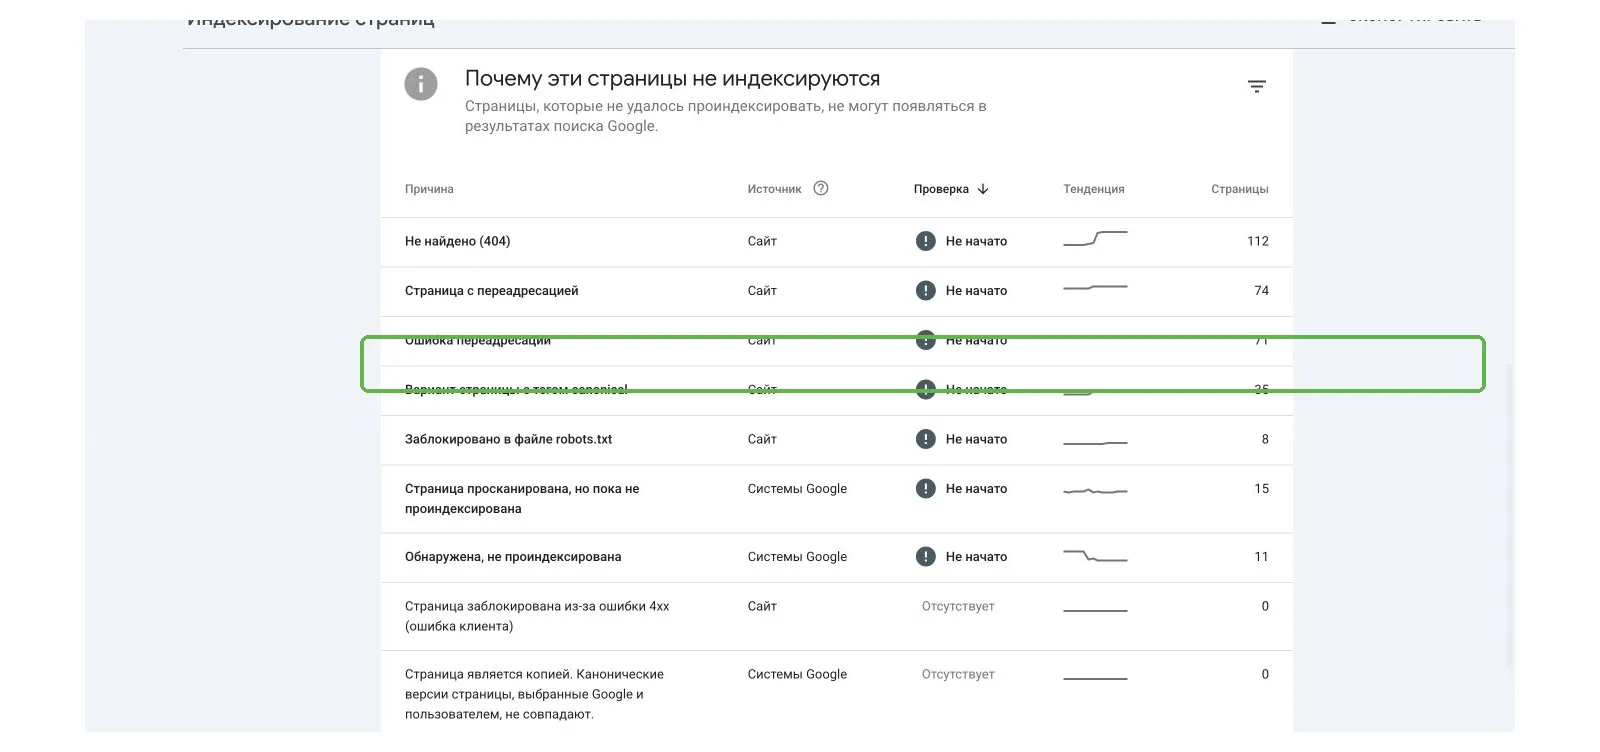Click "Системы Google" in the "Обнаружена, не проиндексирована" row
Screen dimensions: 1600x752
(797, 557)
